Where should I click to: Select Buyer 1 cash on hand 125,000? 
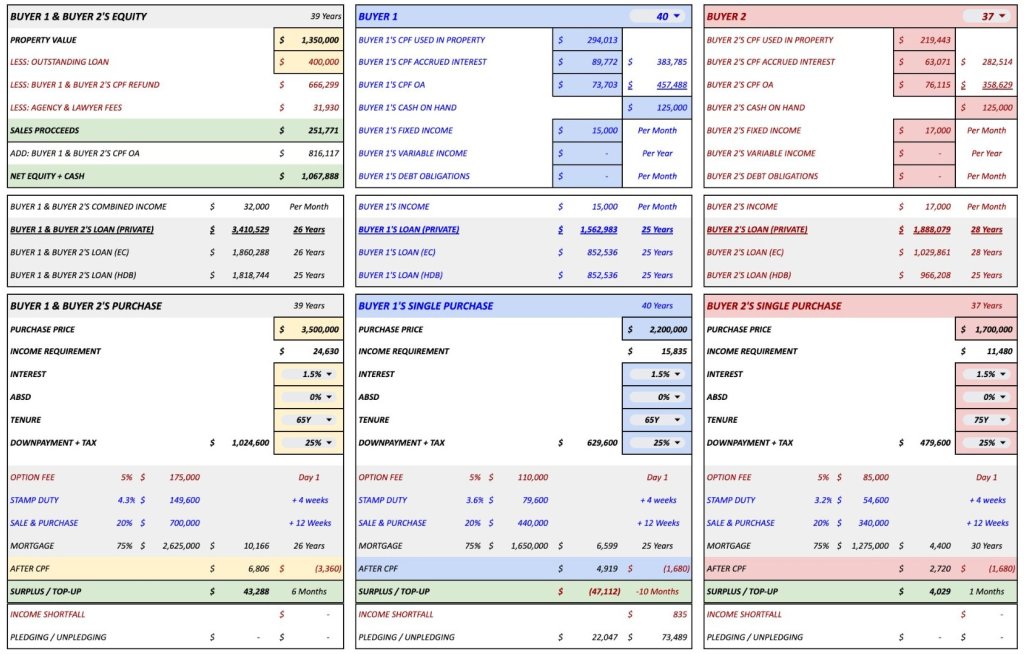[657, 108]
